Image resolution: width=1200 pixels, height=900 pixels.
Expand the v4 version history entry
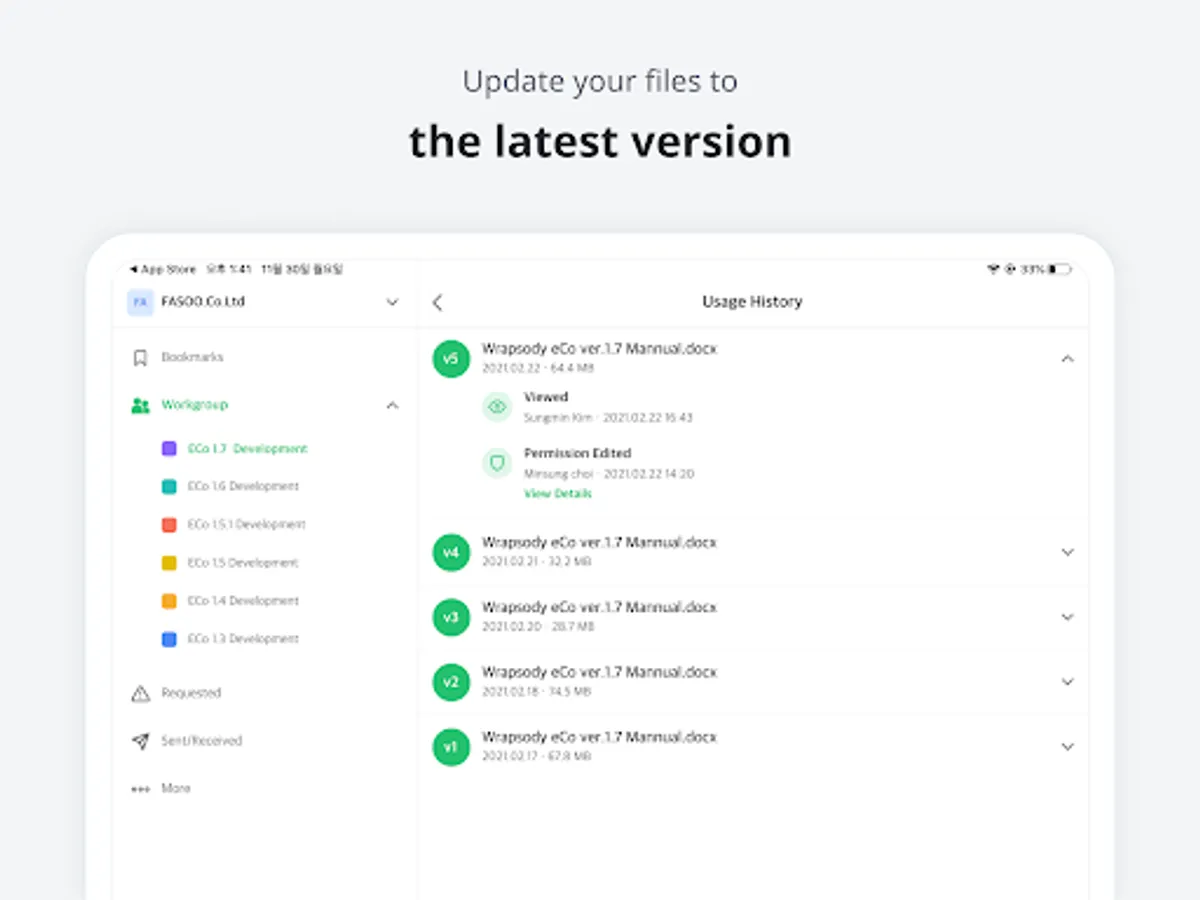[x=1068, y=552]
